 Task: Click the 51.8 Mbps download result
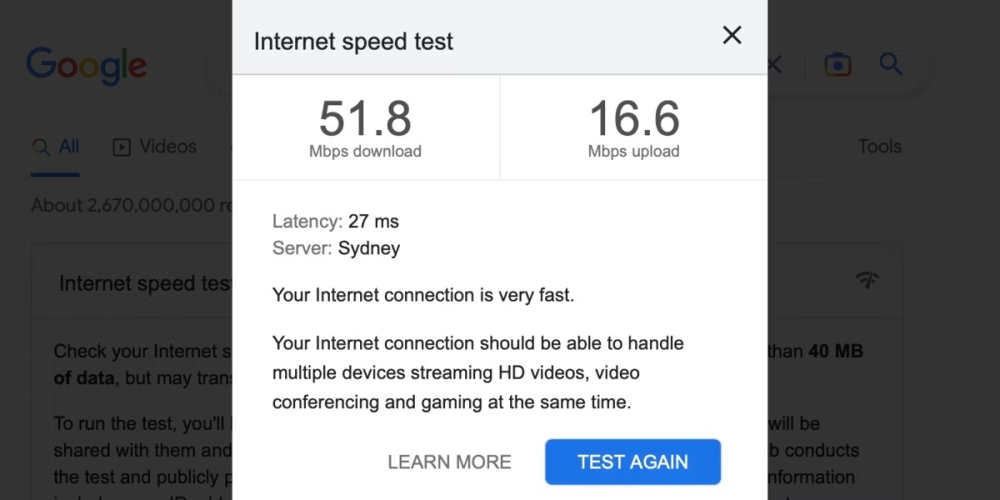click(x=365, y=128)
